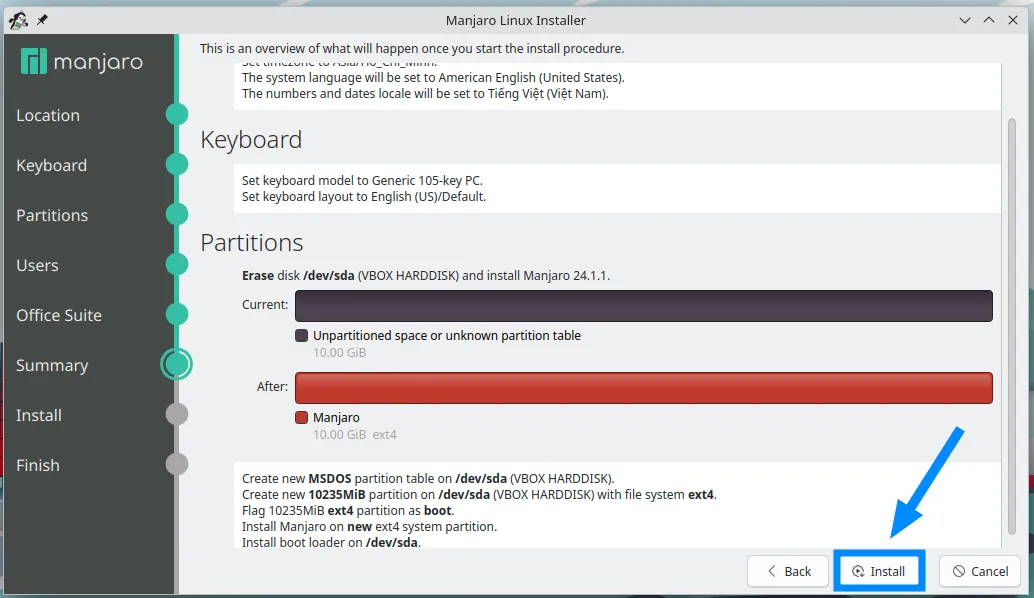Click the green circle beside Keyboard step
The height and width of the screenshot is (598, 1034).
coord(177,164)
